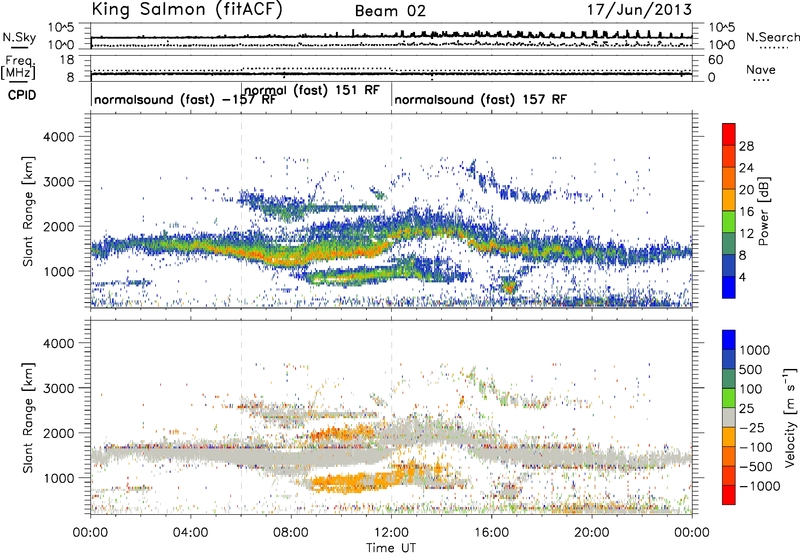The width and height of the screenshot is (800, 554).
Task: Click '08:00' on the time axis
Action: [291, 533]
